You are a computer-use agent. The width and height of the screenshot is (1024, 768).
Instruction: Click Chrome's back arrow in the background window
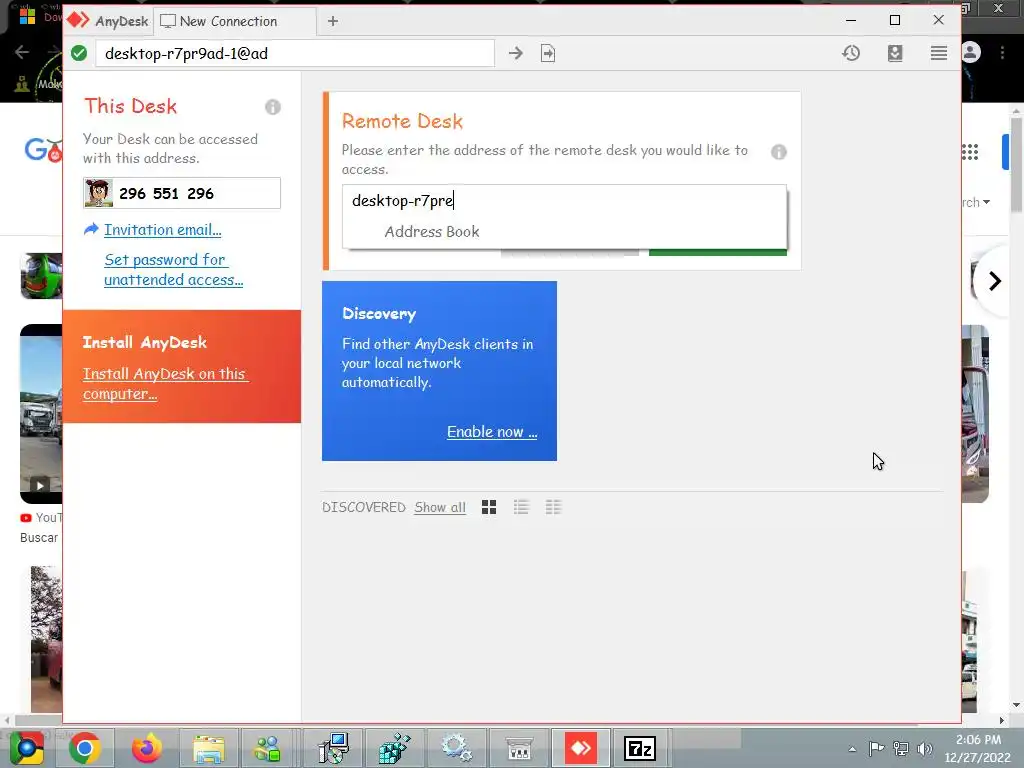tap(22, 52)
